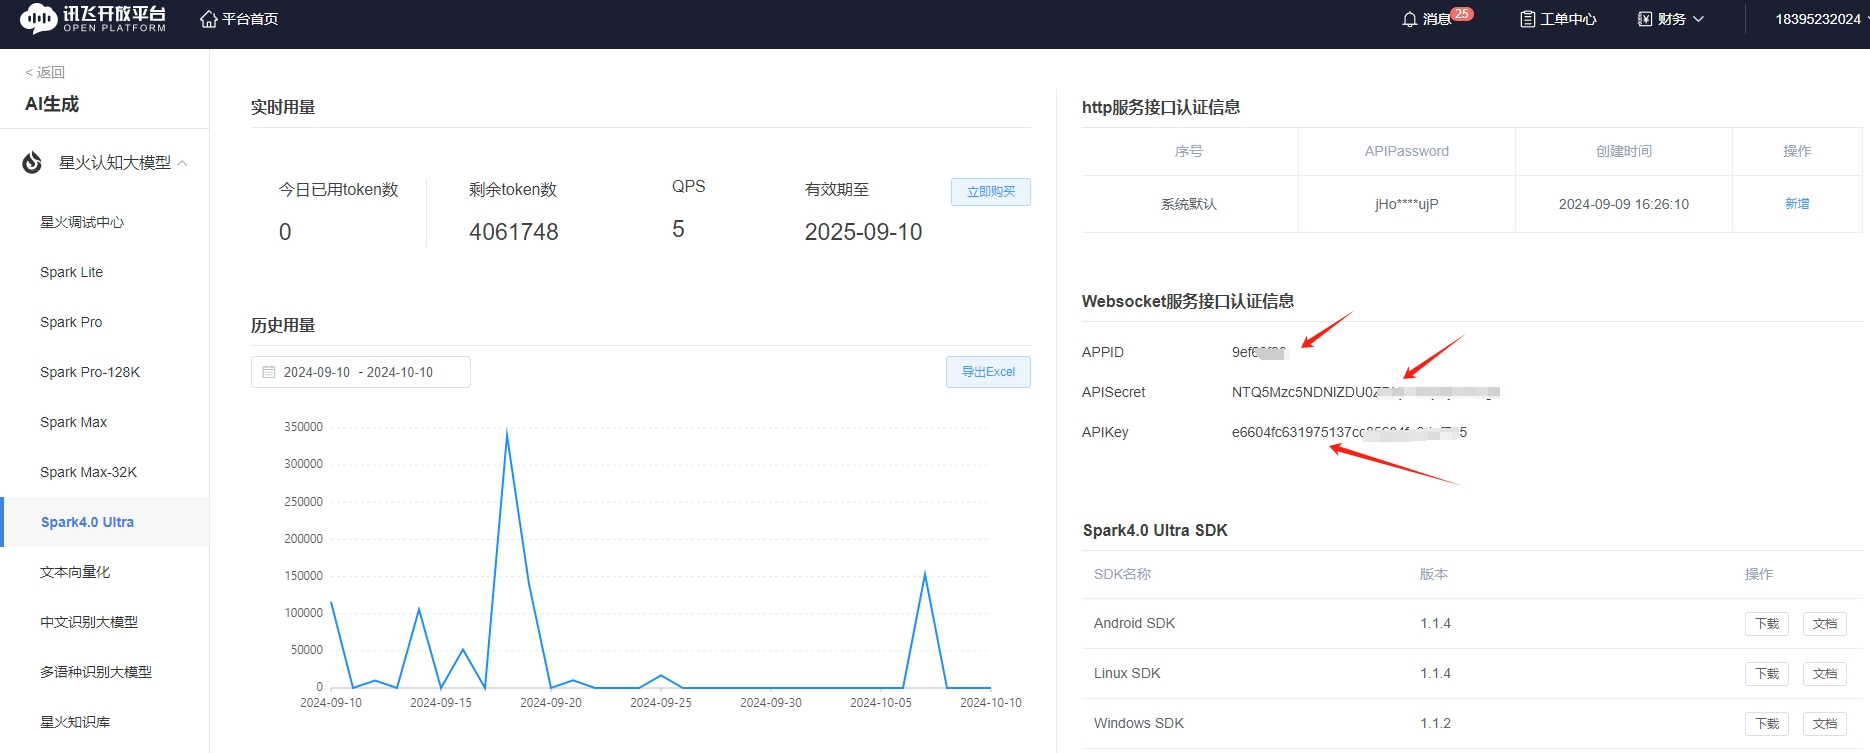Download the Android SDK
Screen dimensions: 1870x753
pyautogui.click(x=1767, y=623)
